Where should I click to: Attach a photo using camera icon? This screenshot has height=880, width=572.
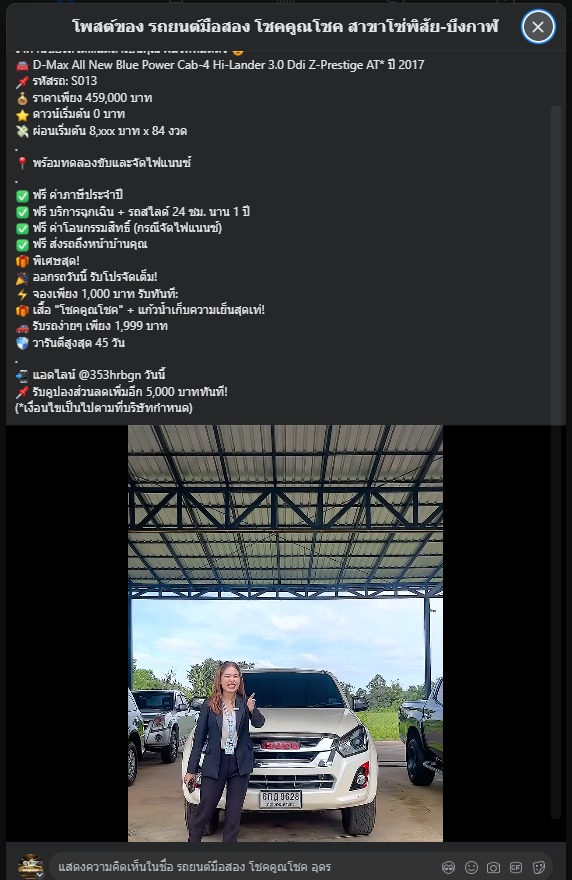click(x=493, y=867)
